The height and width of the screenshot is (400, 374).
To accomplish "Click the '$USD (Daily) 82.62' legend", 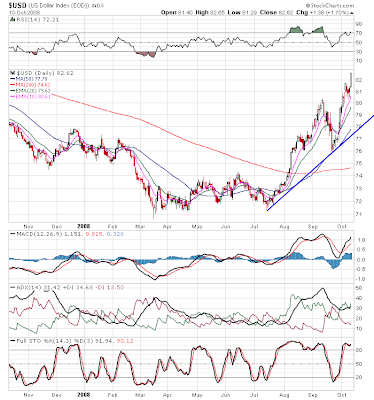I will 45,73.
